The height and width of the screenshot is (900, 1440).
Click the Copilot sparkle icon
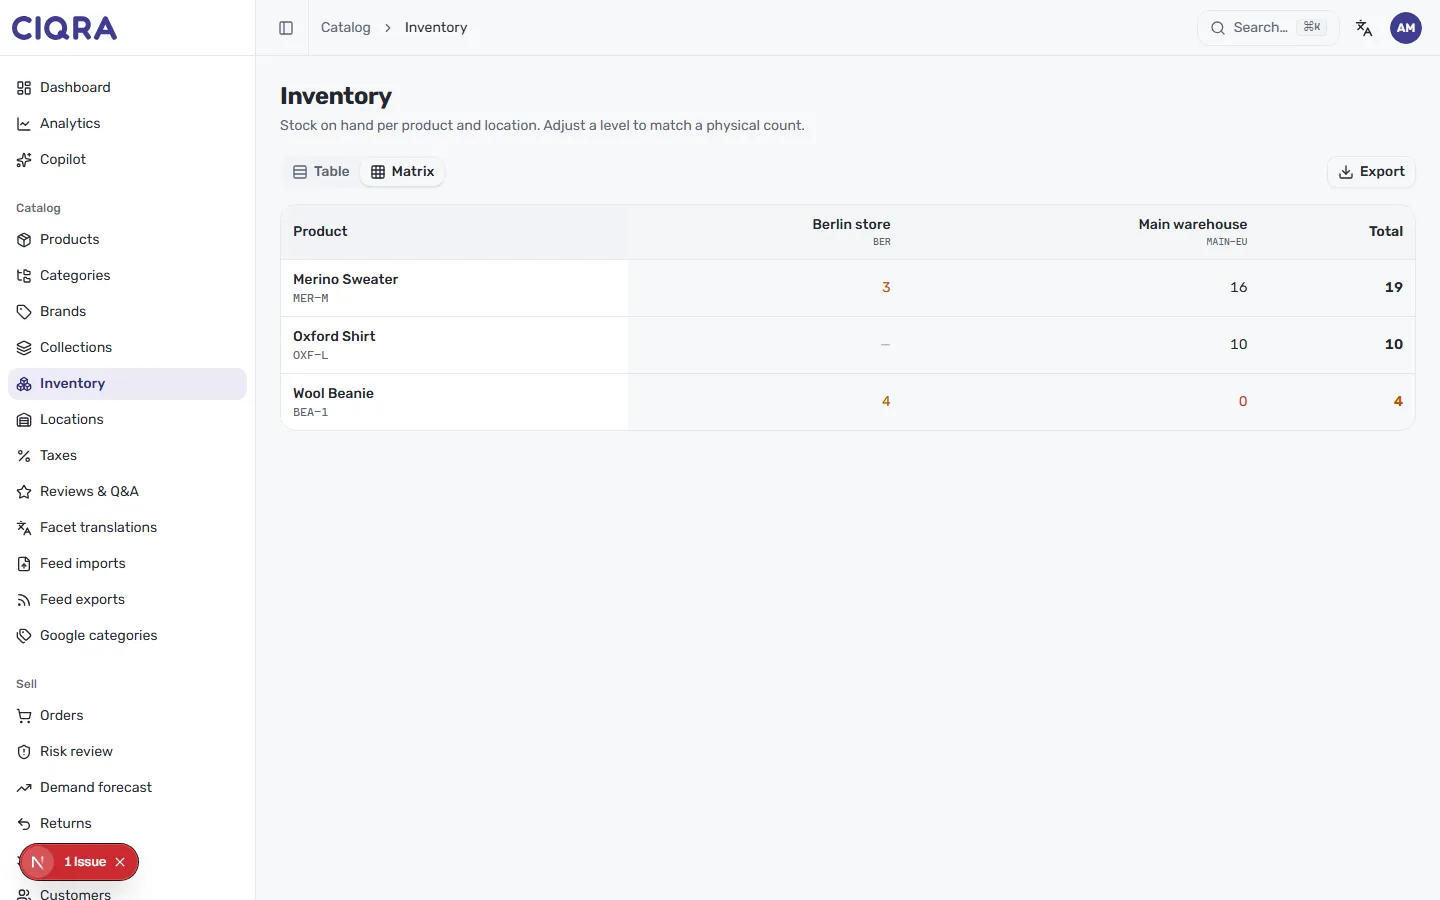coord(24,160)
